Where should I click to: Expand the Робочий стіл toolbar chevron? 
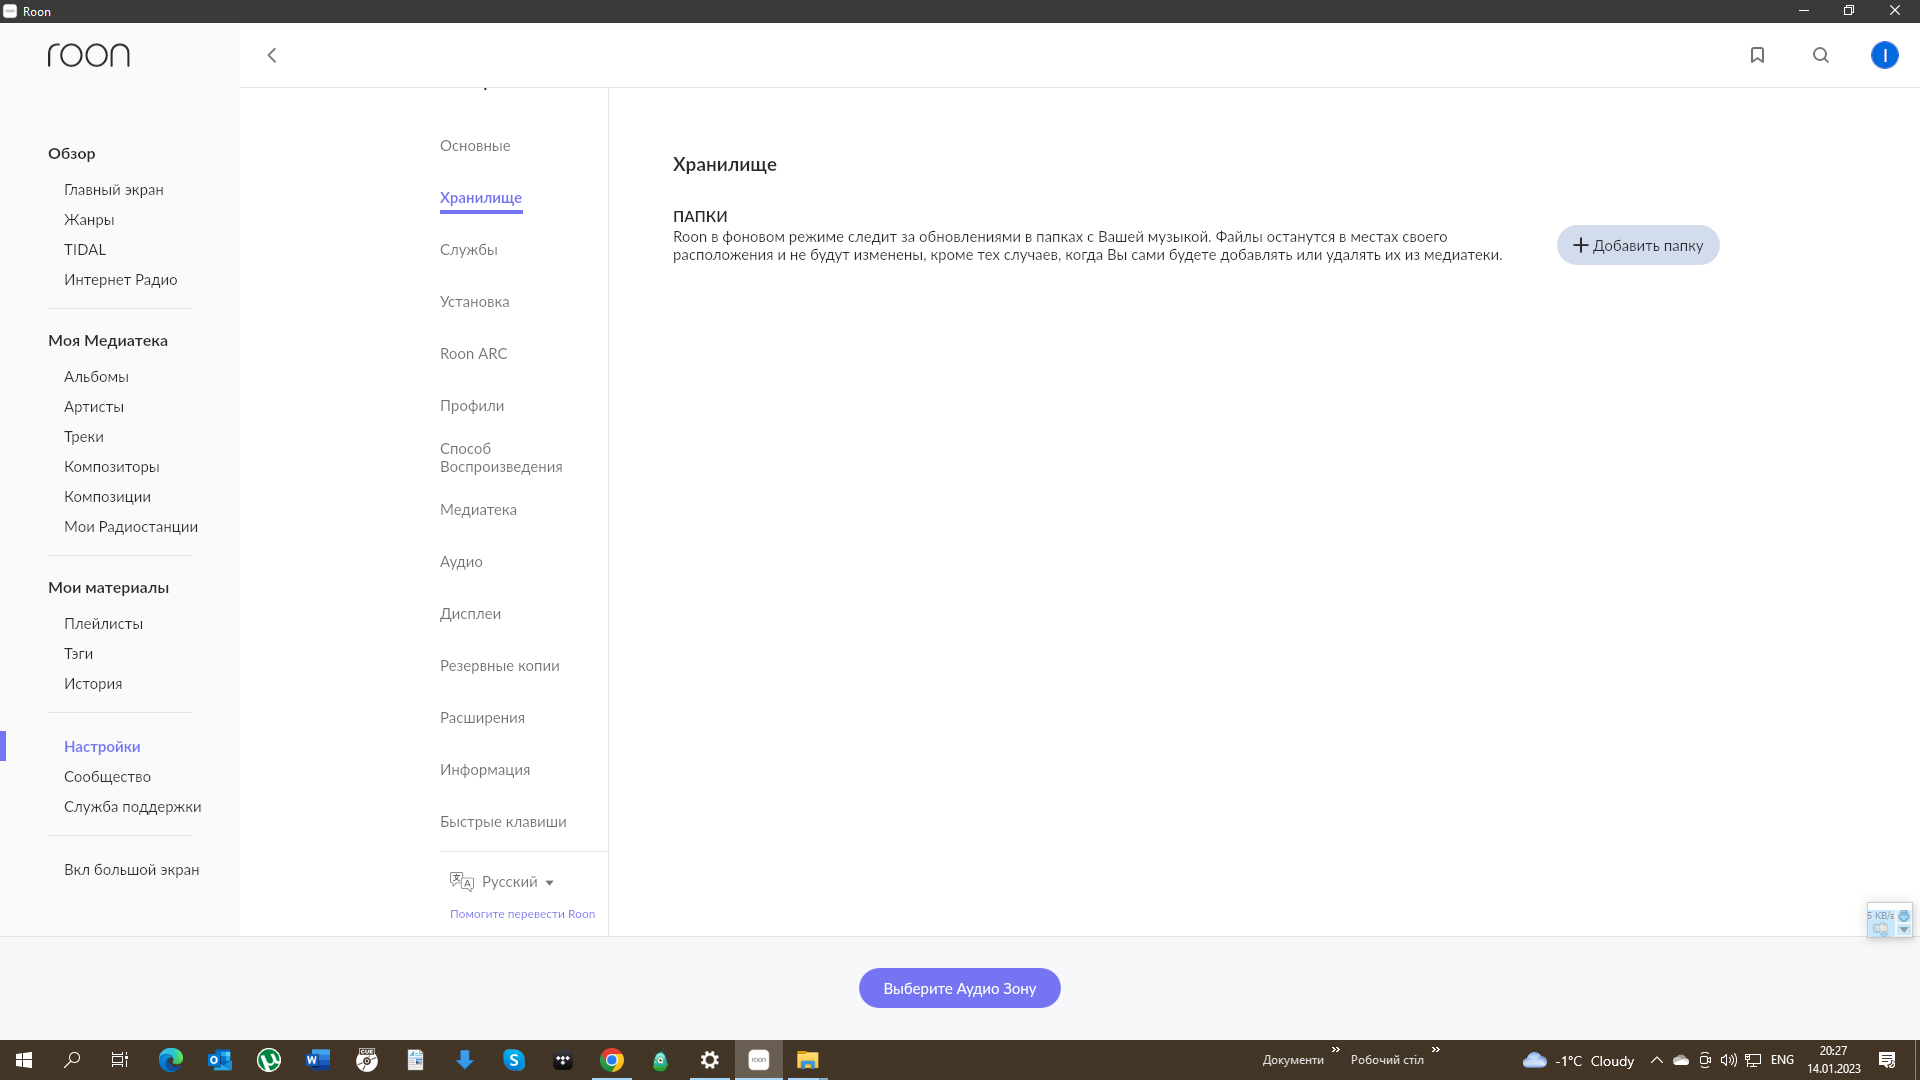pos(1435,1050)
